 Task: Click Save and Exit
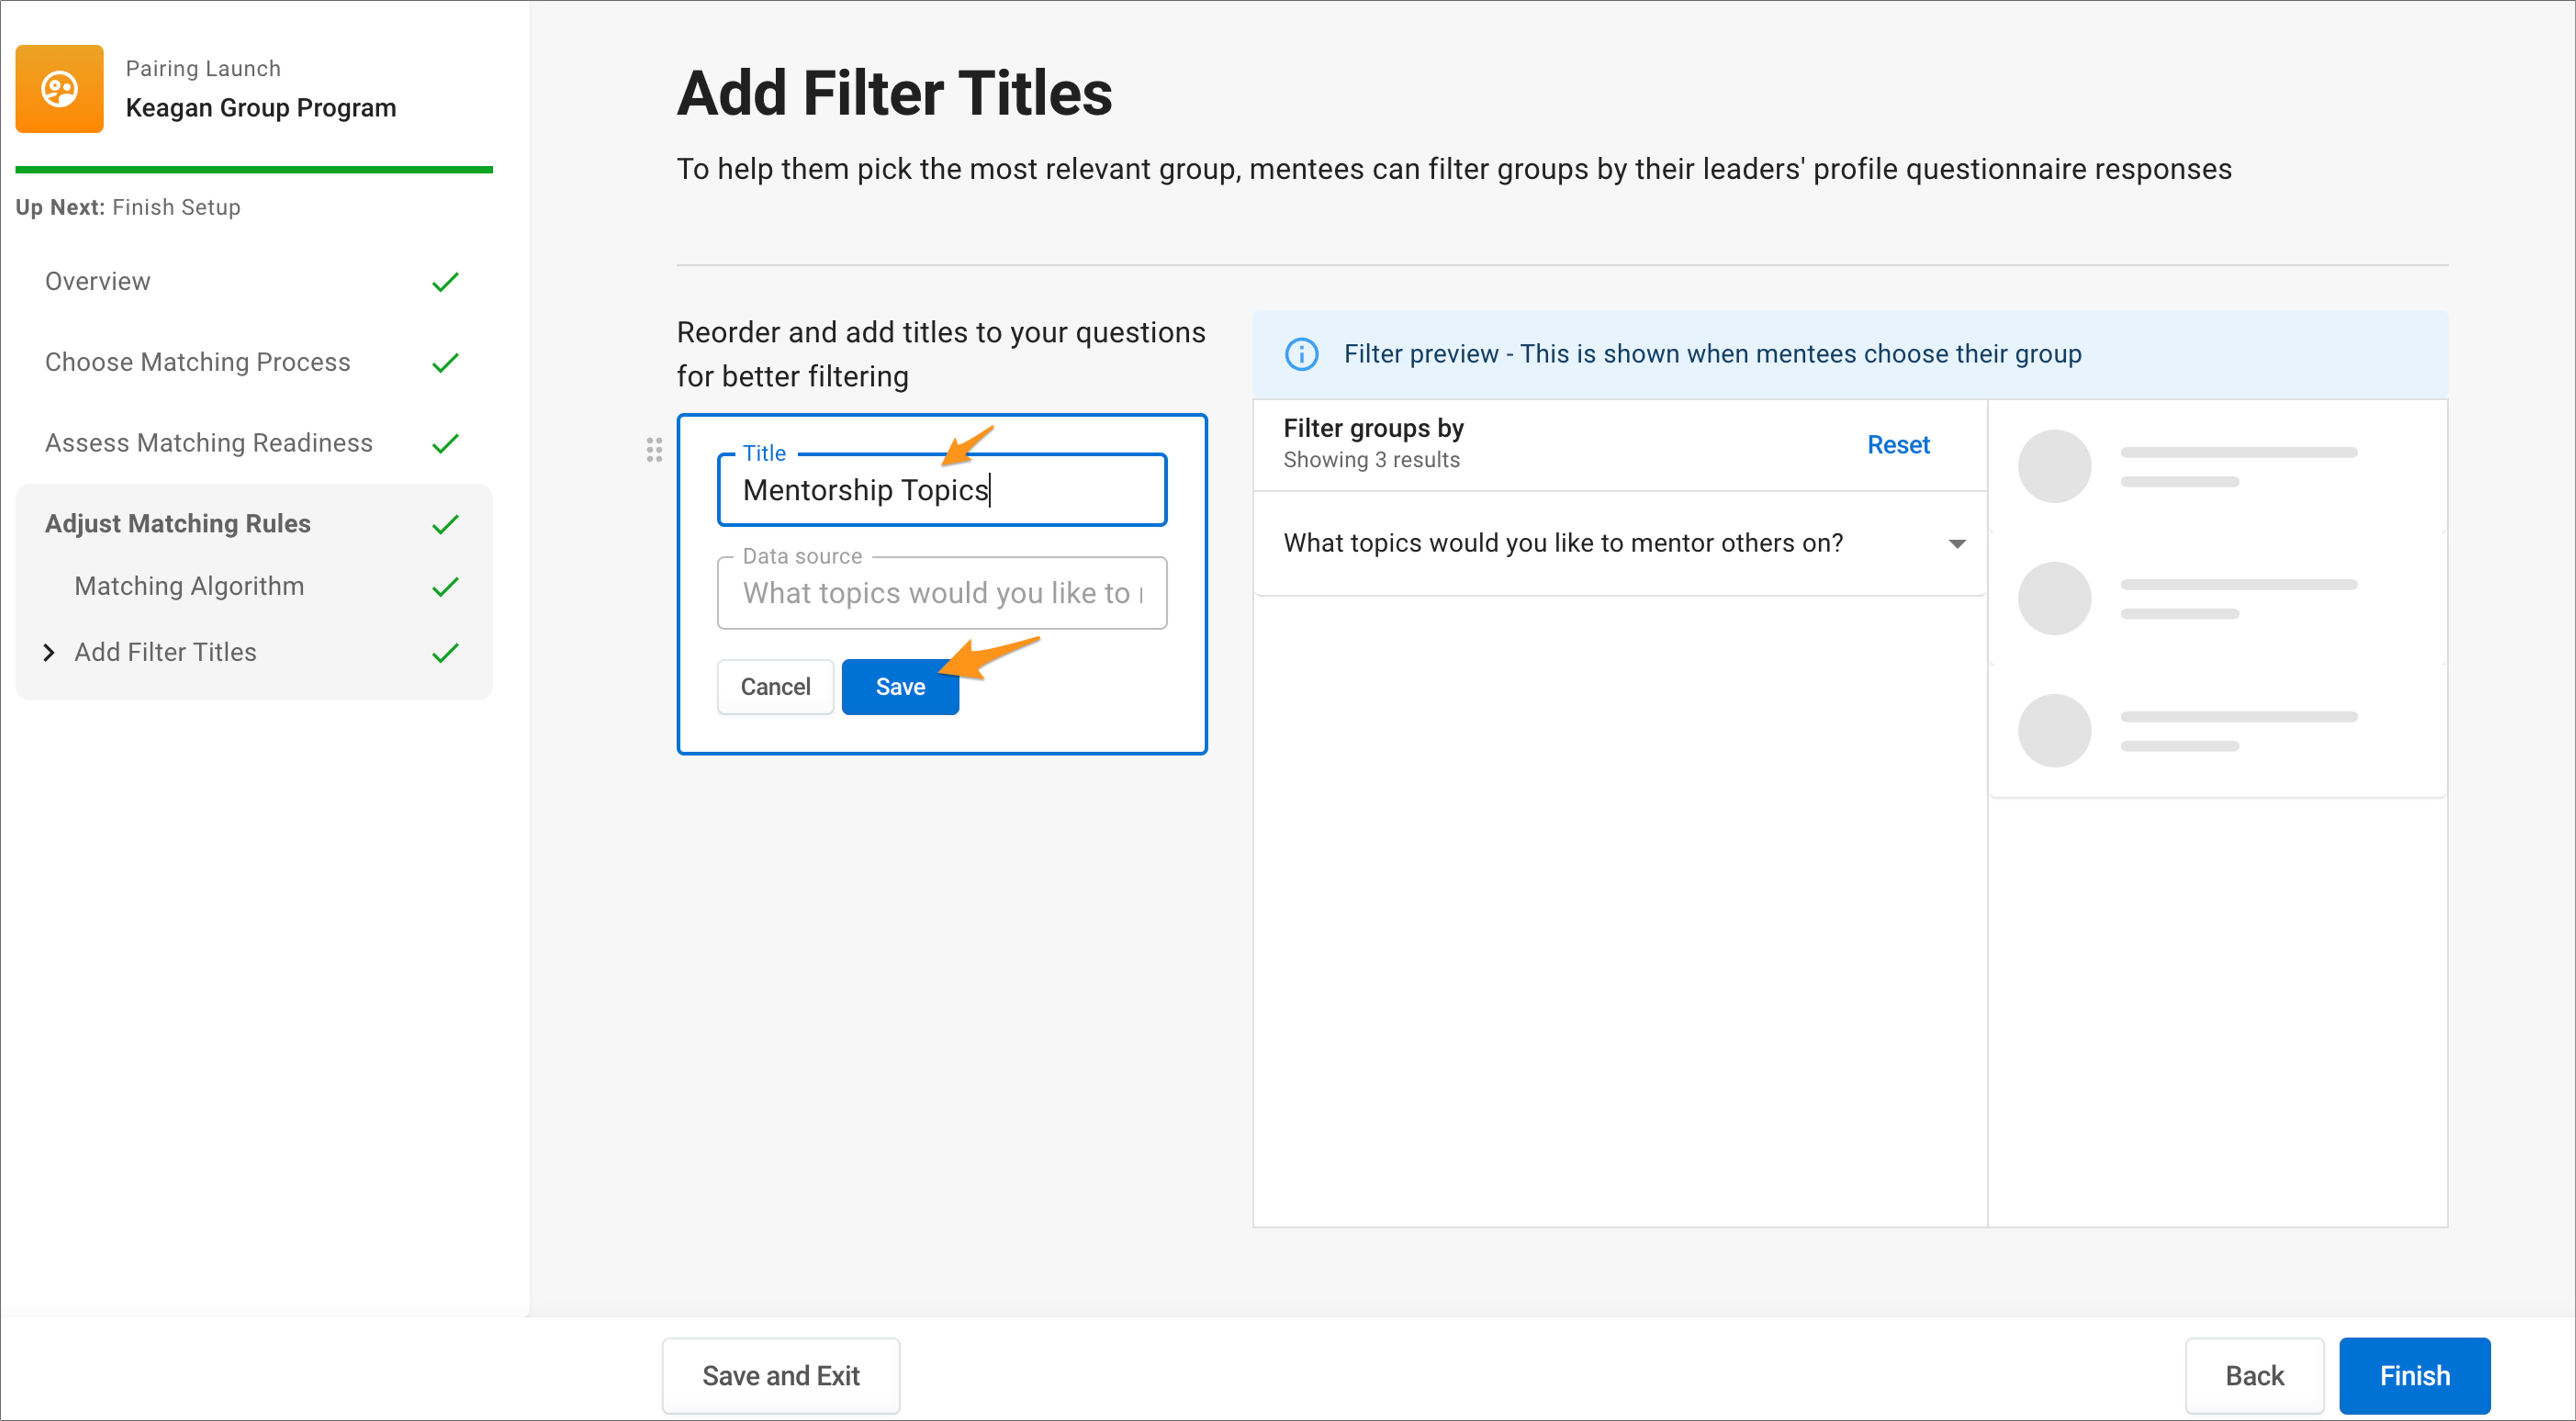pos(781,1376)
